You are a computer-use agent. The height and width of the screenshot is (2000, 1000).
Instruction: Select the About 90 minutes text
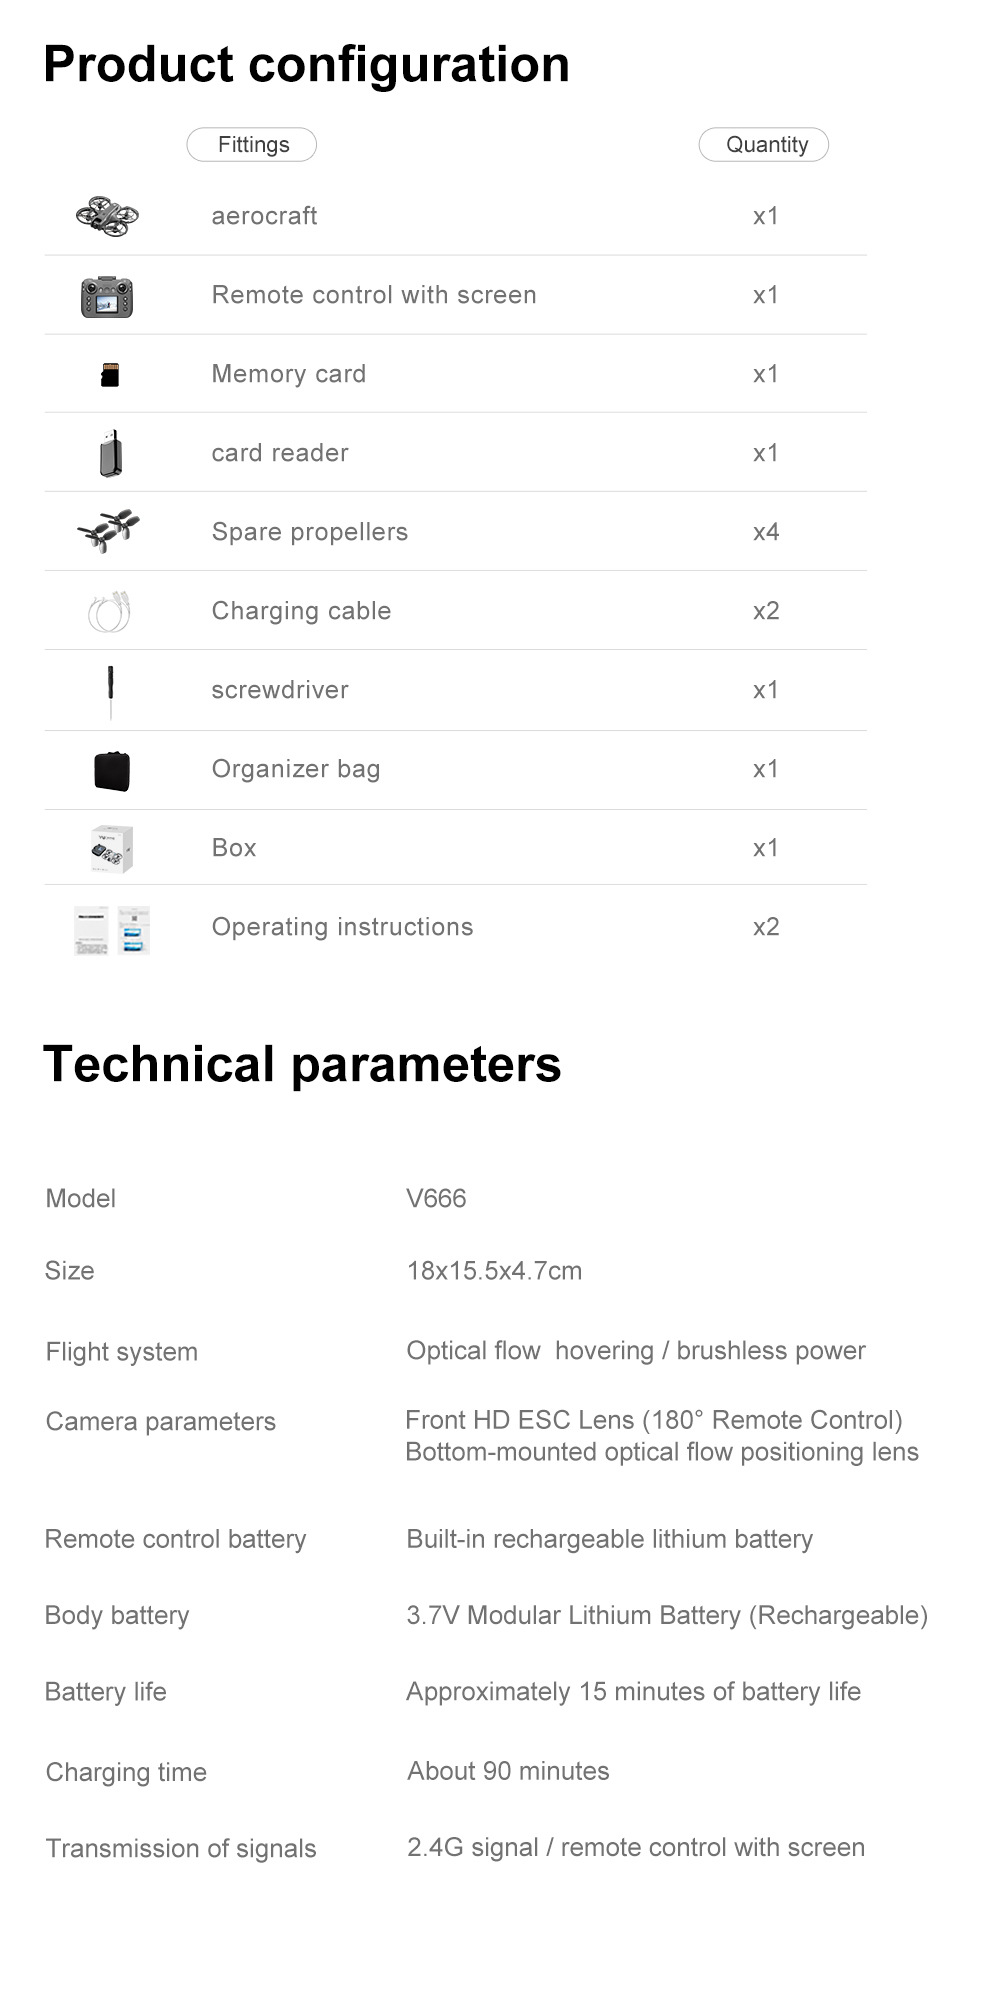point(508,1771)
